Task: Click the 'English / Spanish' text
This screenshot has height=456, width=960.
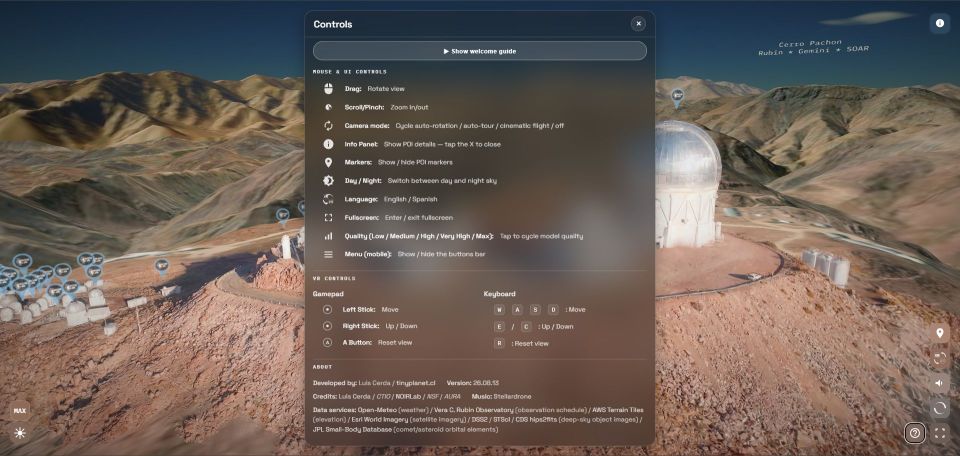Action: (410, 199)
